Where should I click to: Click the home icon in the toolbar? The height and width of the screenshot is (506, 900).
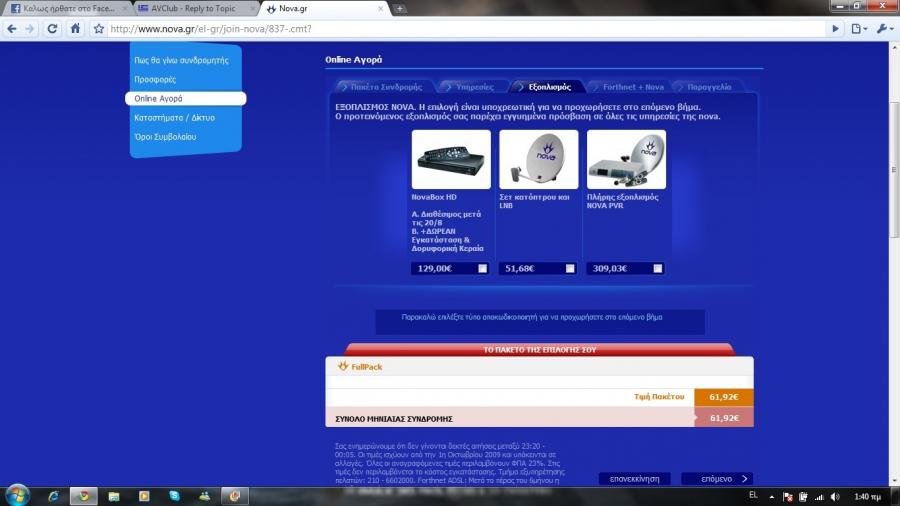coord(75,29)
